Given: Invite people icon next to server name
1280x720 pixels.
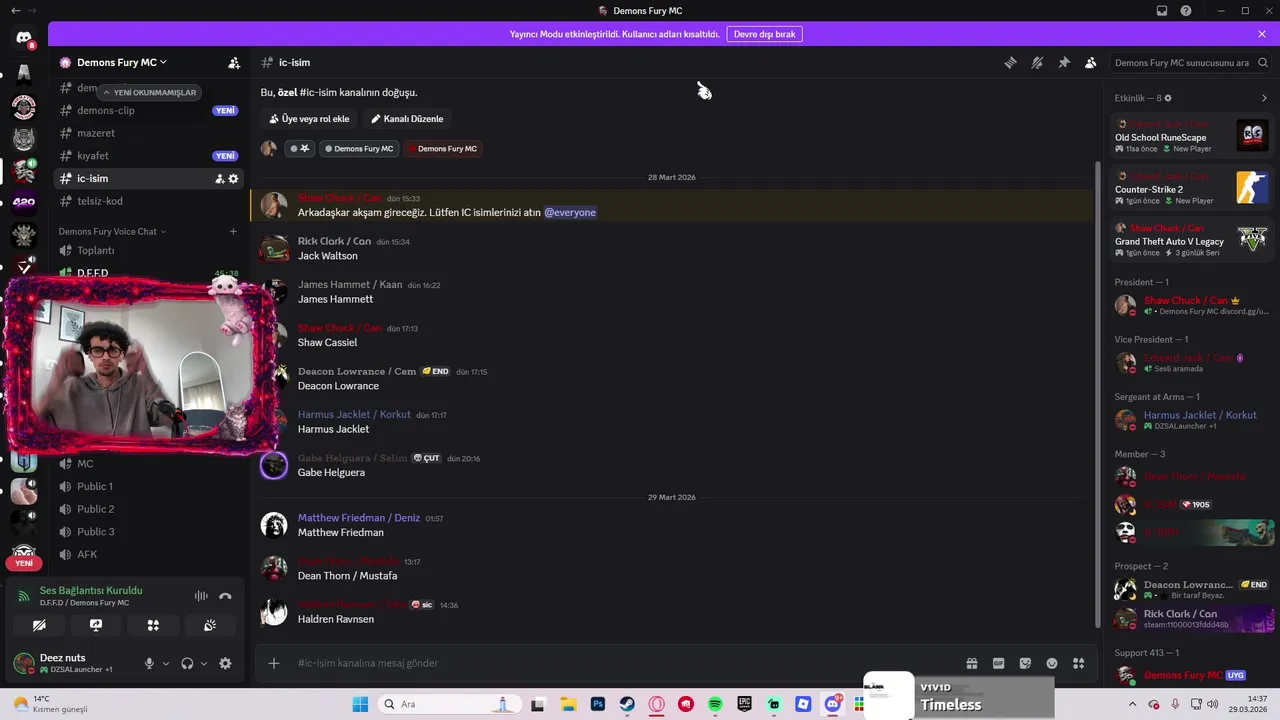Looking at the screenshot, I should [x=234, y=62].
